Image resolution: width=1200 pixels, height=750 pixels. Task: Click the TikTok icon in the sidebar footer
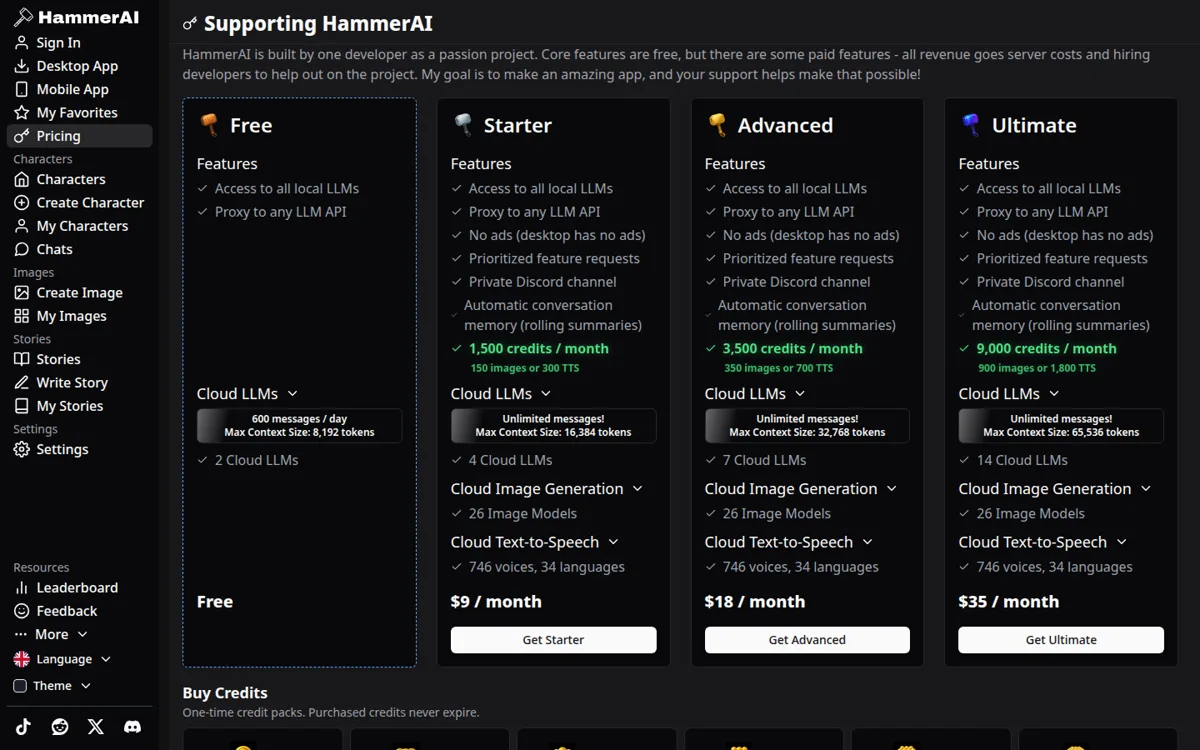click(23, 727)
